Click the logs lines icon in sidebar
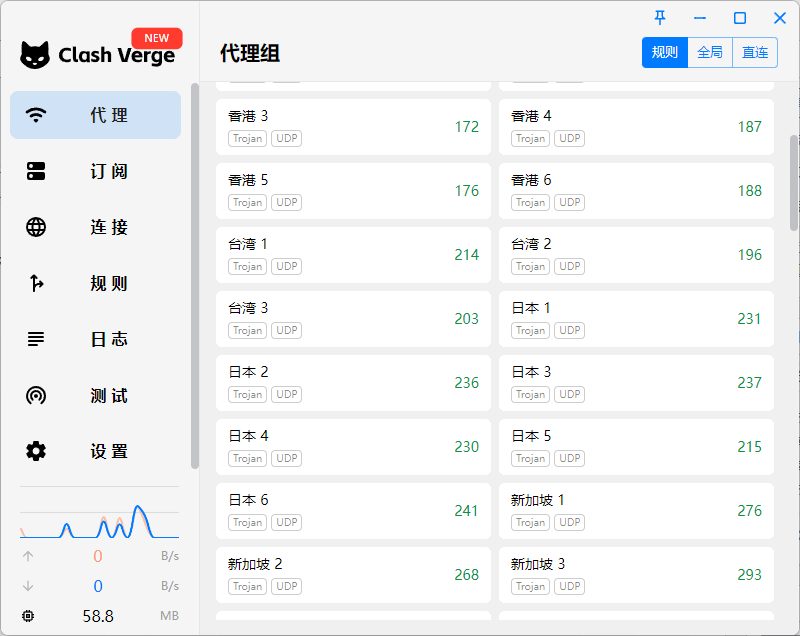800x636 pixels. pyautogui.click(x=36, y=339)
